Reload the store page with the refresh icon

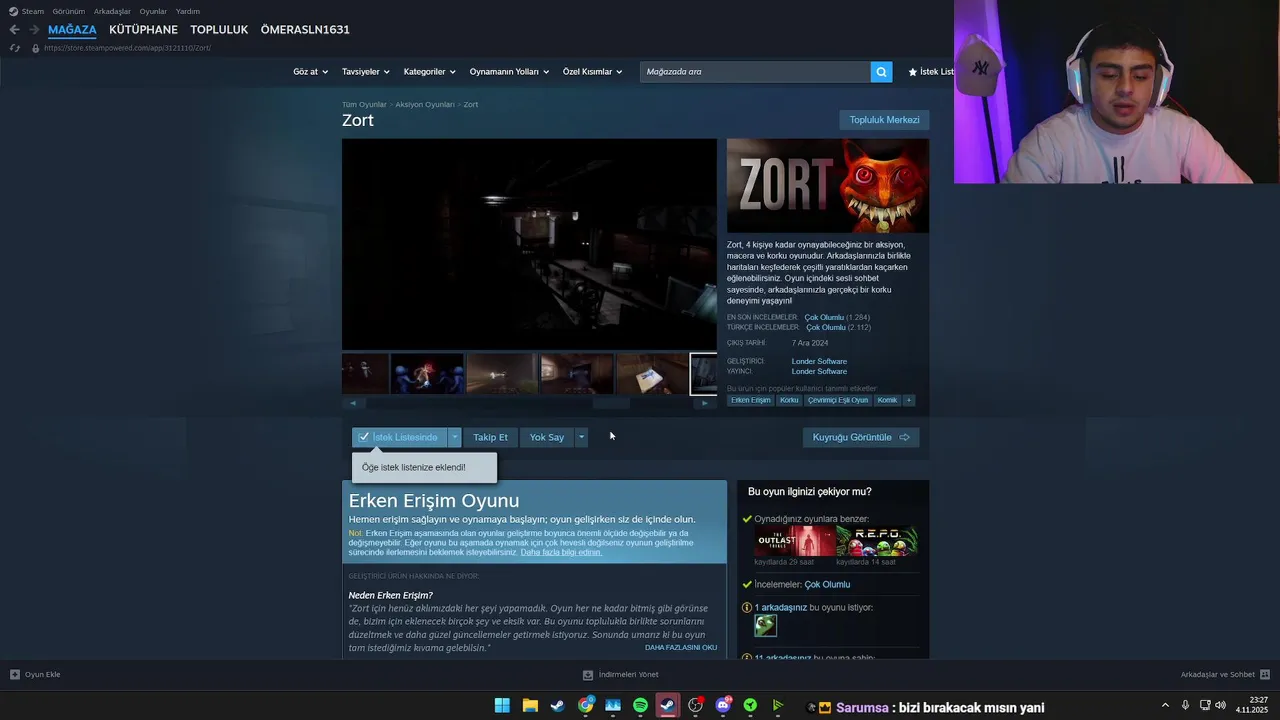[14, 48]
